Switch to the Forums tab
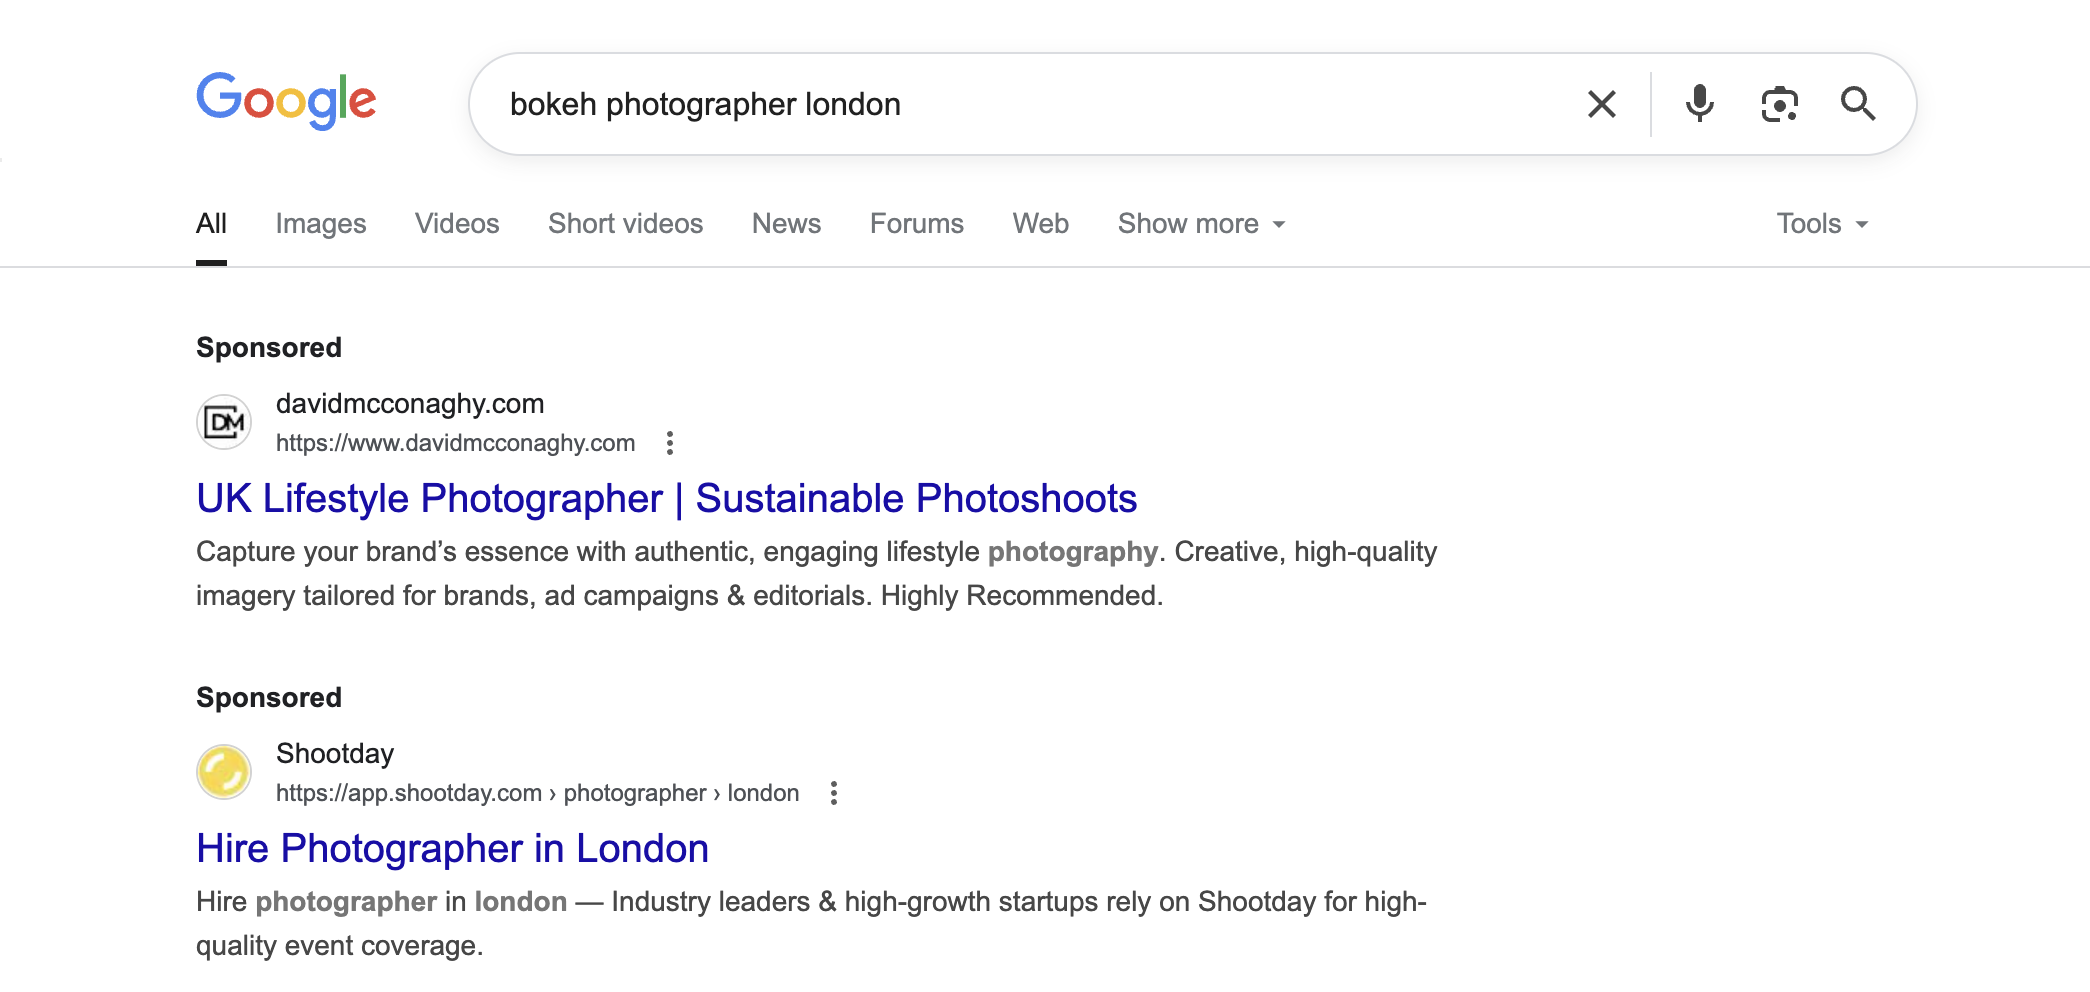Viewport: 2090px width, 992px height. pyautogui.click(x=917, y=223)
